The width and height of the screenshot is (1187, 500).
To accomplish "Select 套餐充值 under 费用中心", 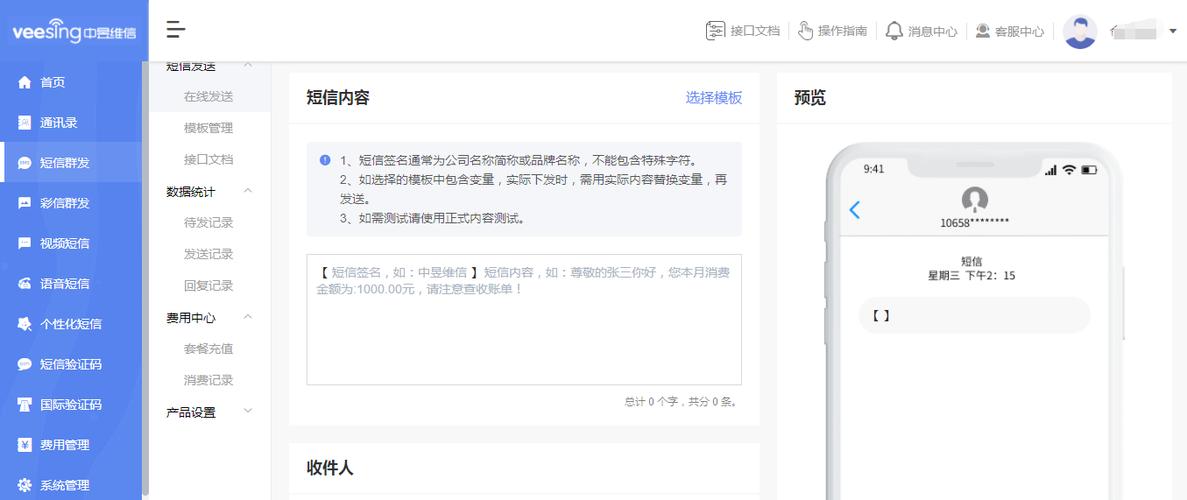I will 208,349.
